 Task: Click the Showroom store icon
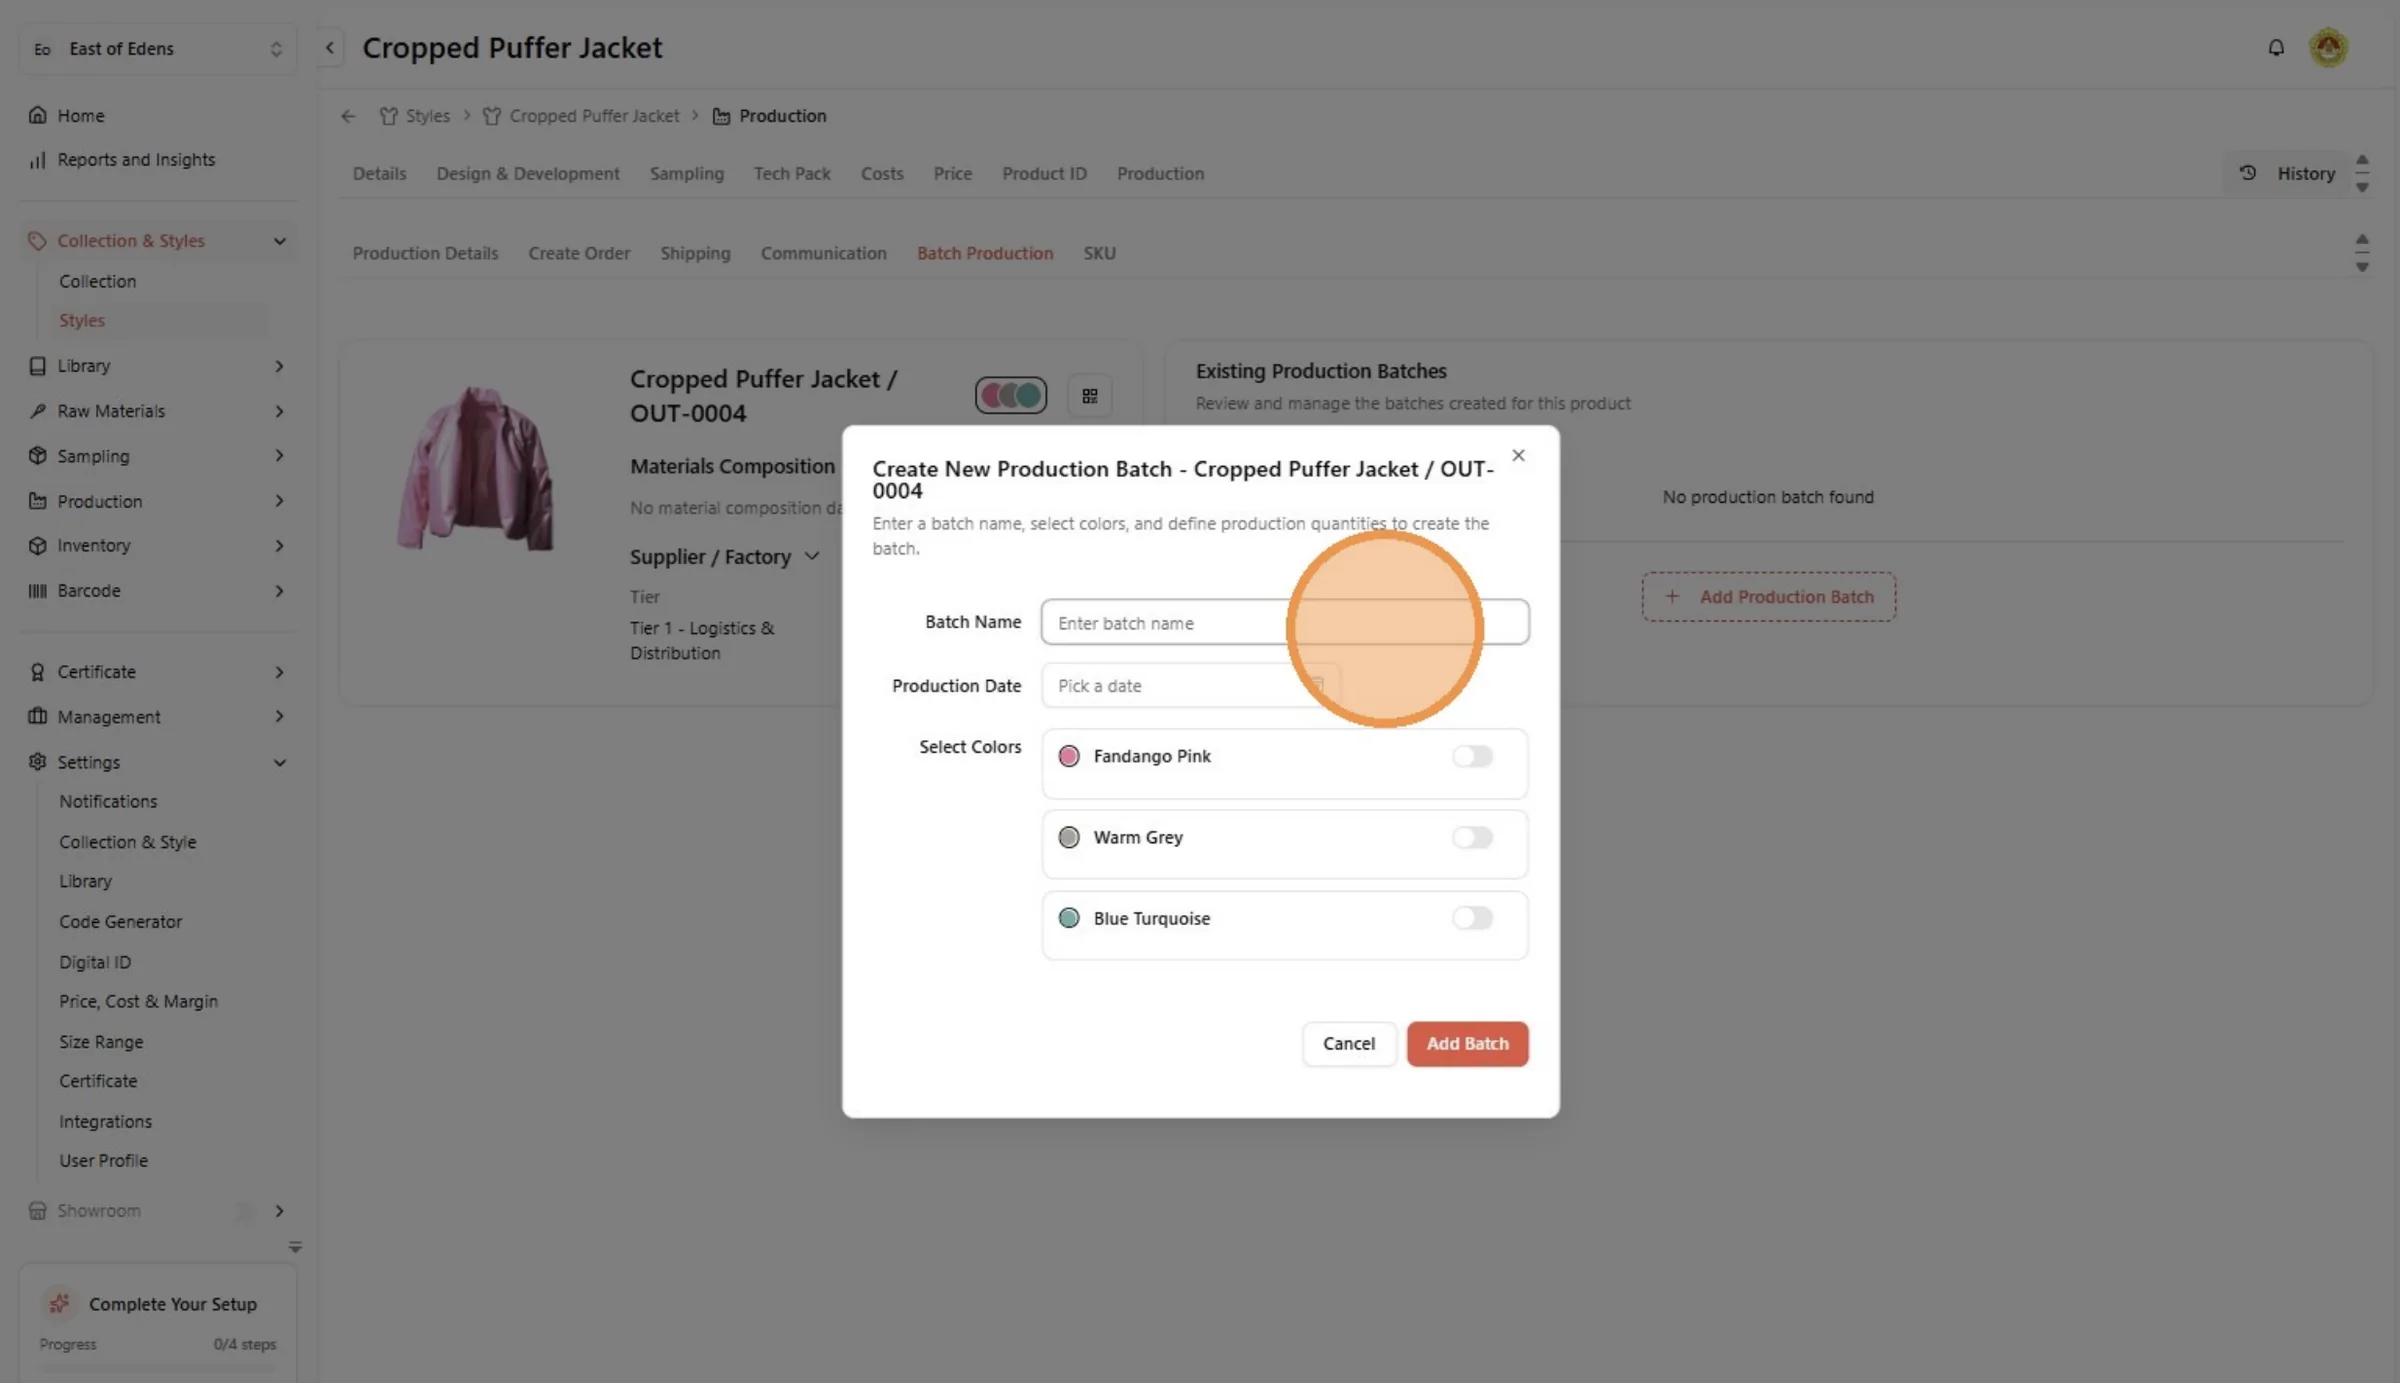38,1211
